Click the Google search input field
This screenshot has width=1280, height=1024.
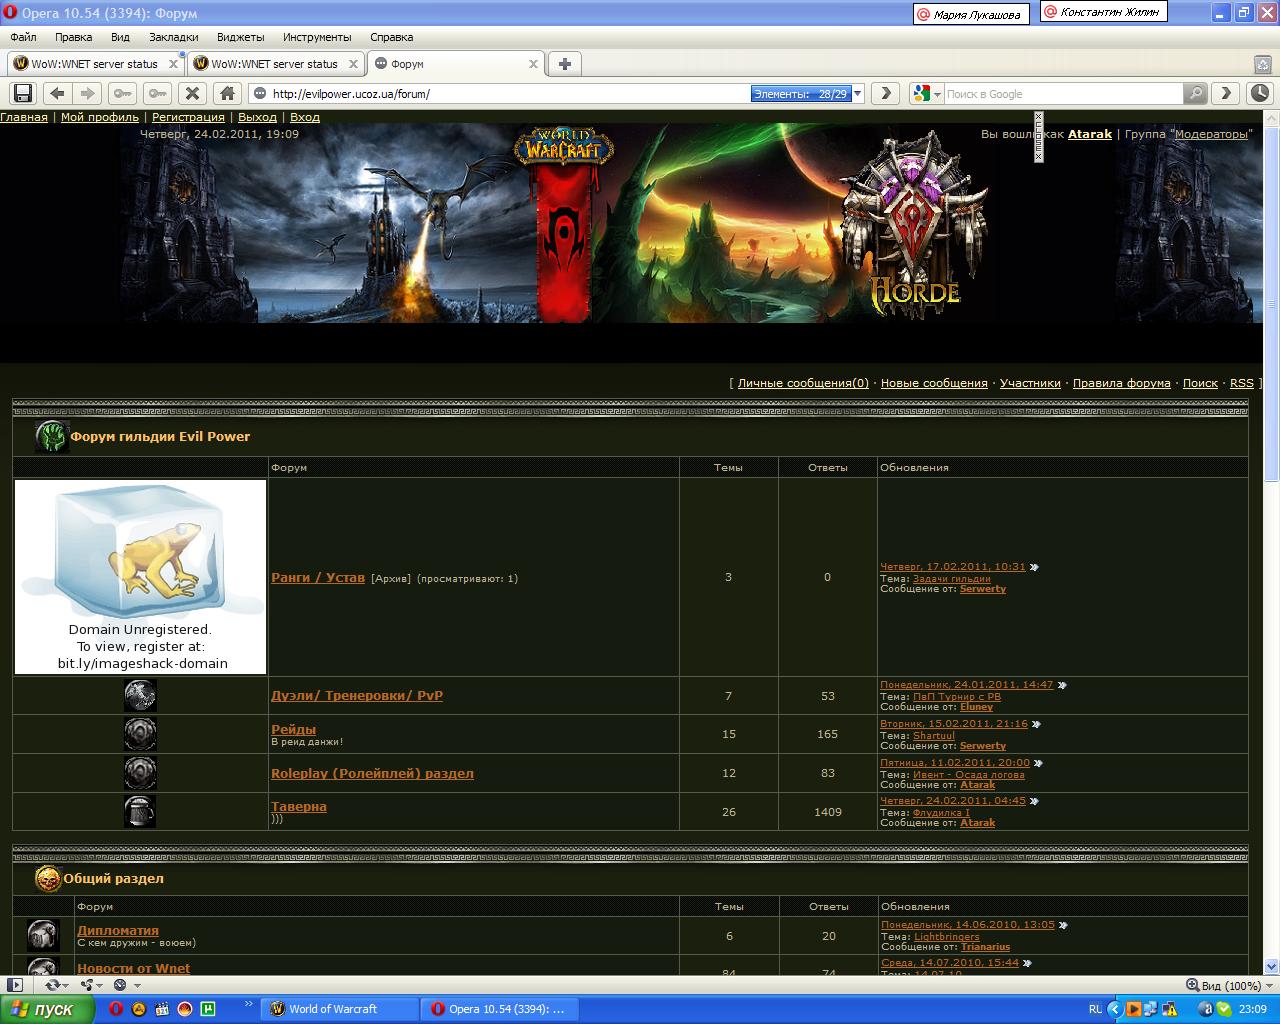pyautogui.click(x=1064, y=94)
